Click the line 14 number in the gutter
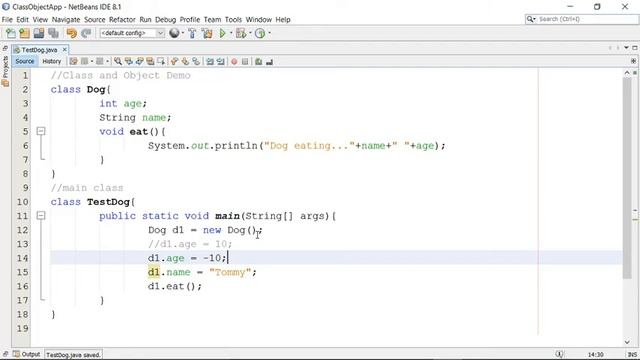This screenshot has width=640, height=360. pyautogui.click(x=22, y=258)
